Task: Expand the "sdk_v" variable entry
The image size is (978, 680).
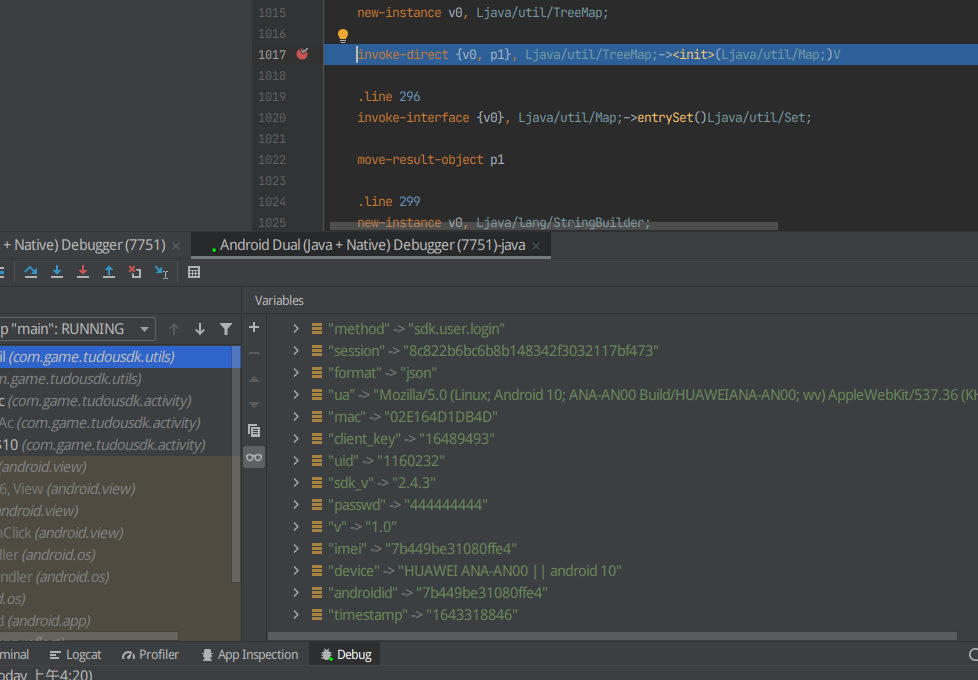Action: [x=296, y=482]
